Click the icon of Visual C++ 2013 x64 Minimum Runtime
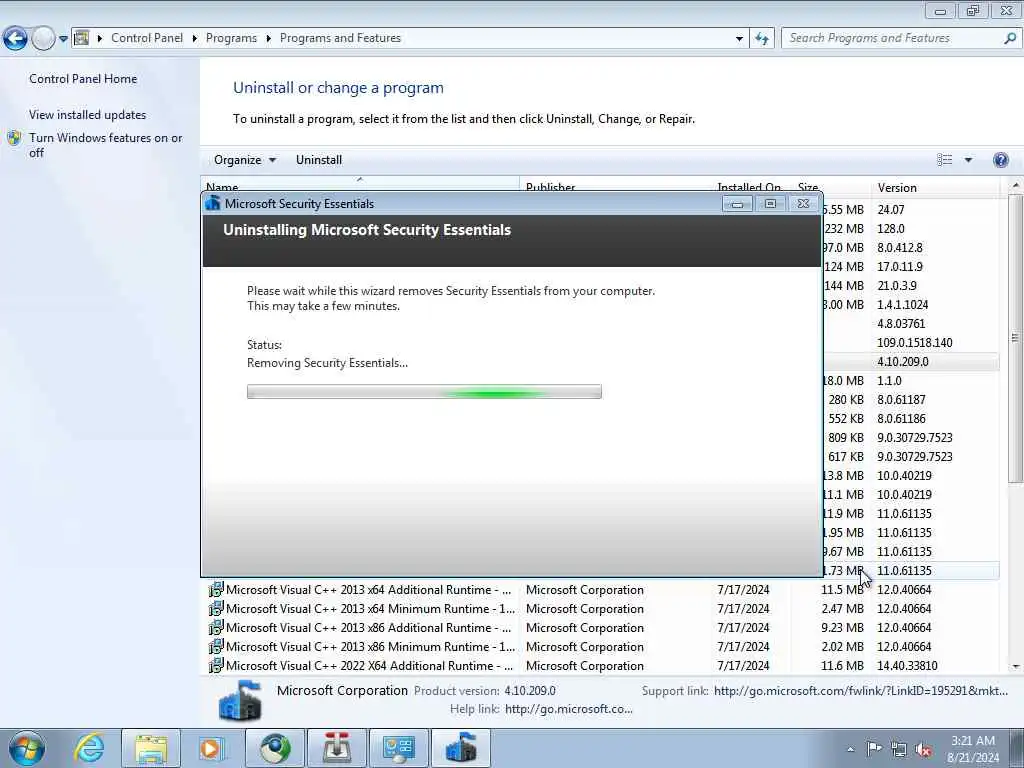This screenshot has height=768, width=1024. (x=216, y=609)
